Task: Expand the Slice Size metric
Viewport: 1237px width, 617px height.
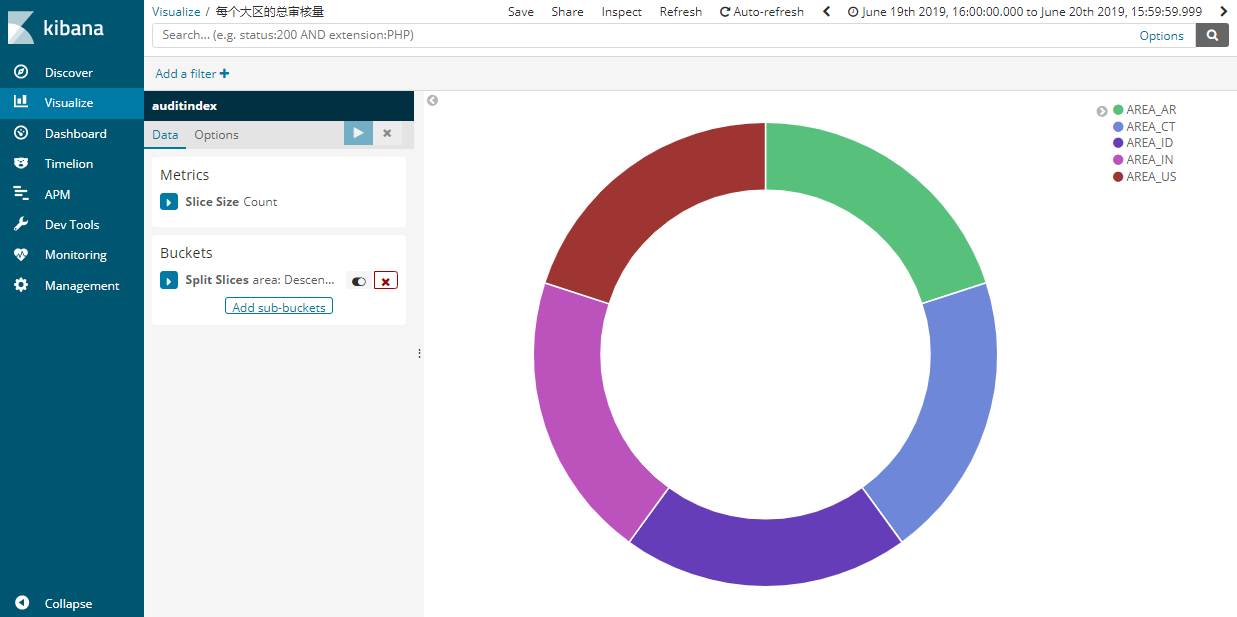Action: tap(169, 202)
